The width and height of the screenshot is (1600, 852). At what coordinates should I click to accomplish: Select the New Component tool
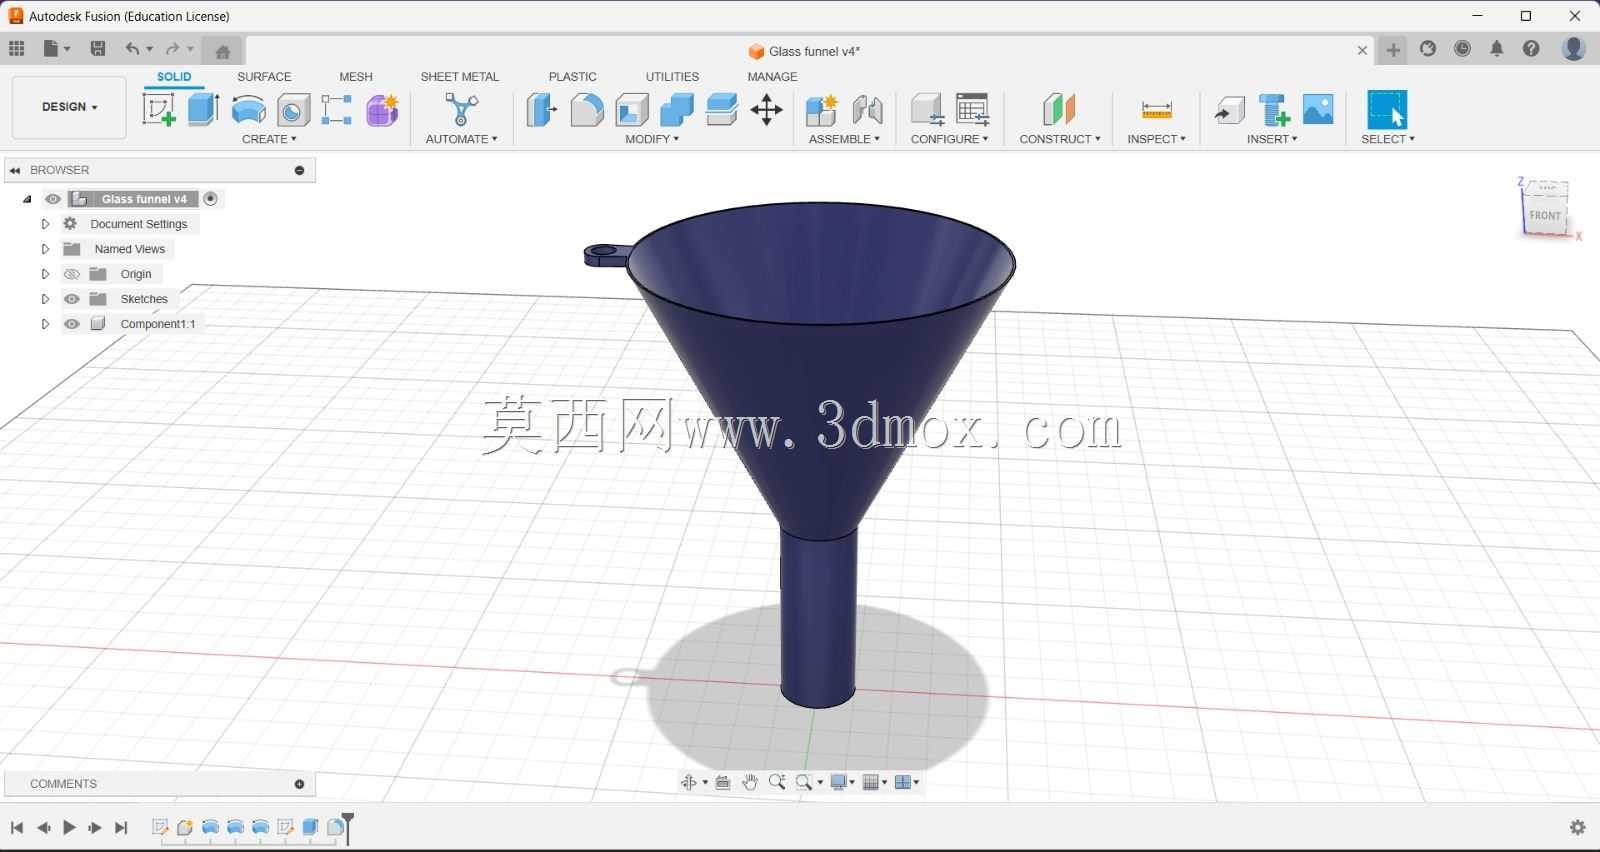tap(821, 110)
